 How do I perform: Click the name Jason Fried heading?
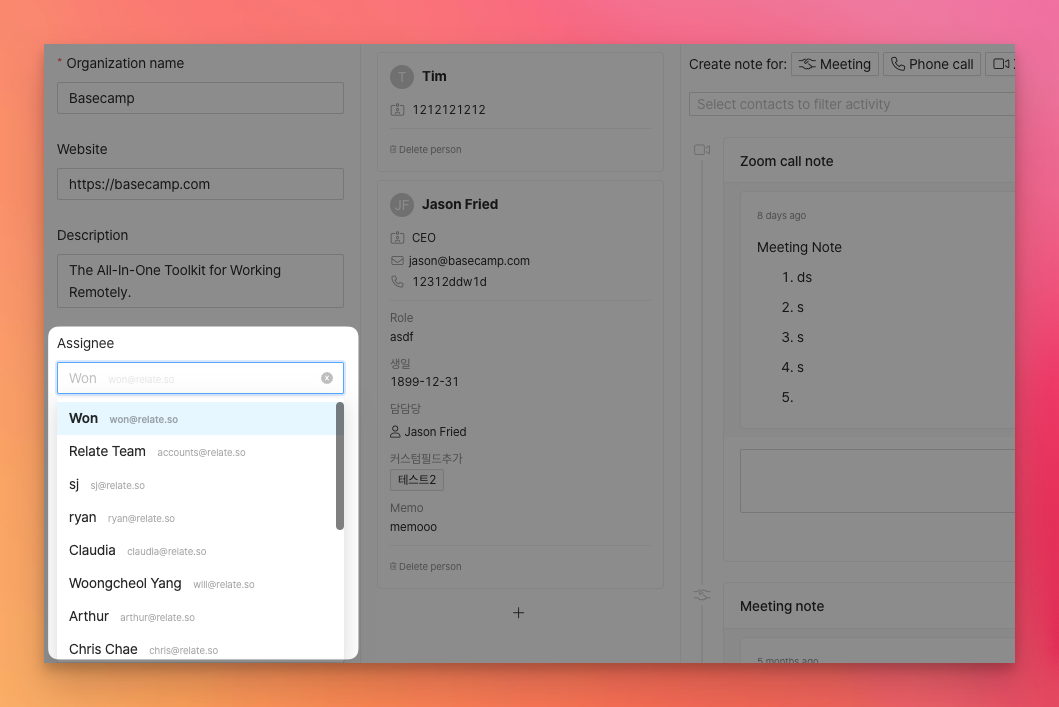[460, 204]
